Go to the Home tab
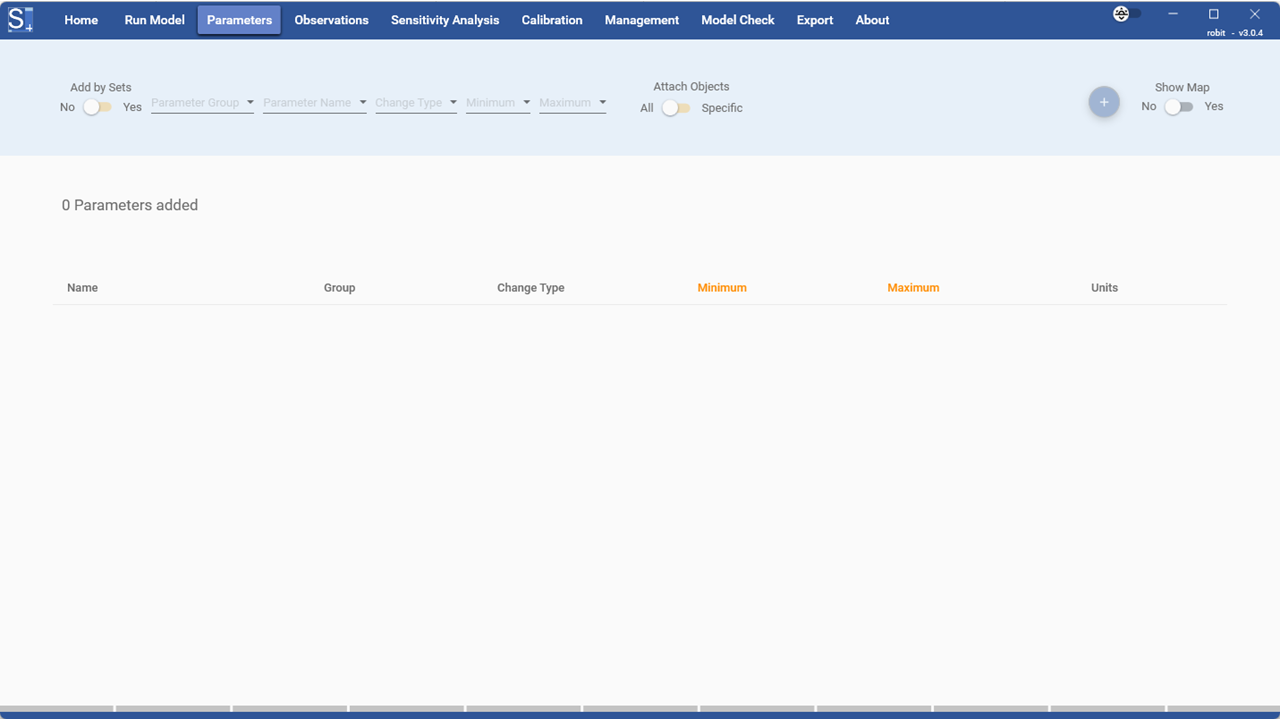 pyautogui.click(x=81, y=20)
